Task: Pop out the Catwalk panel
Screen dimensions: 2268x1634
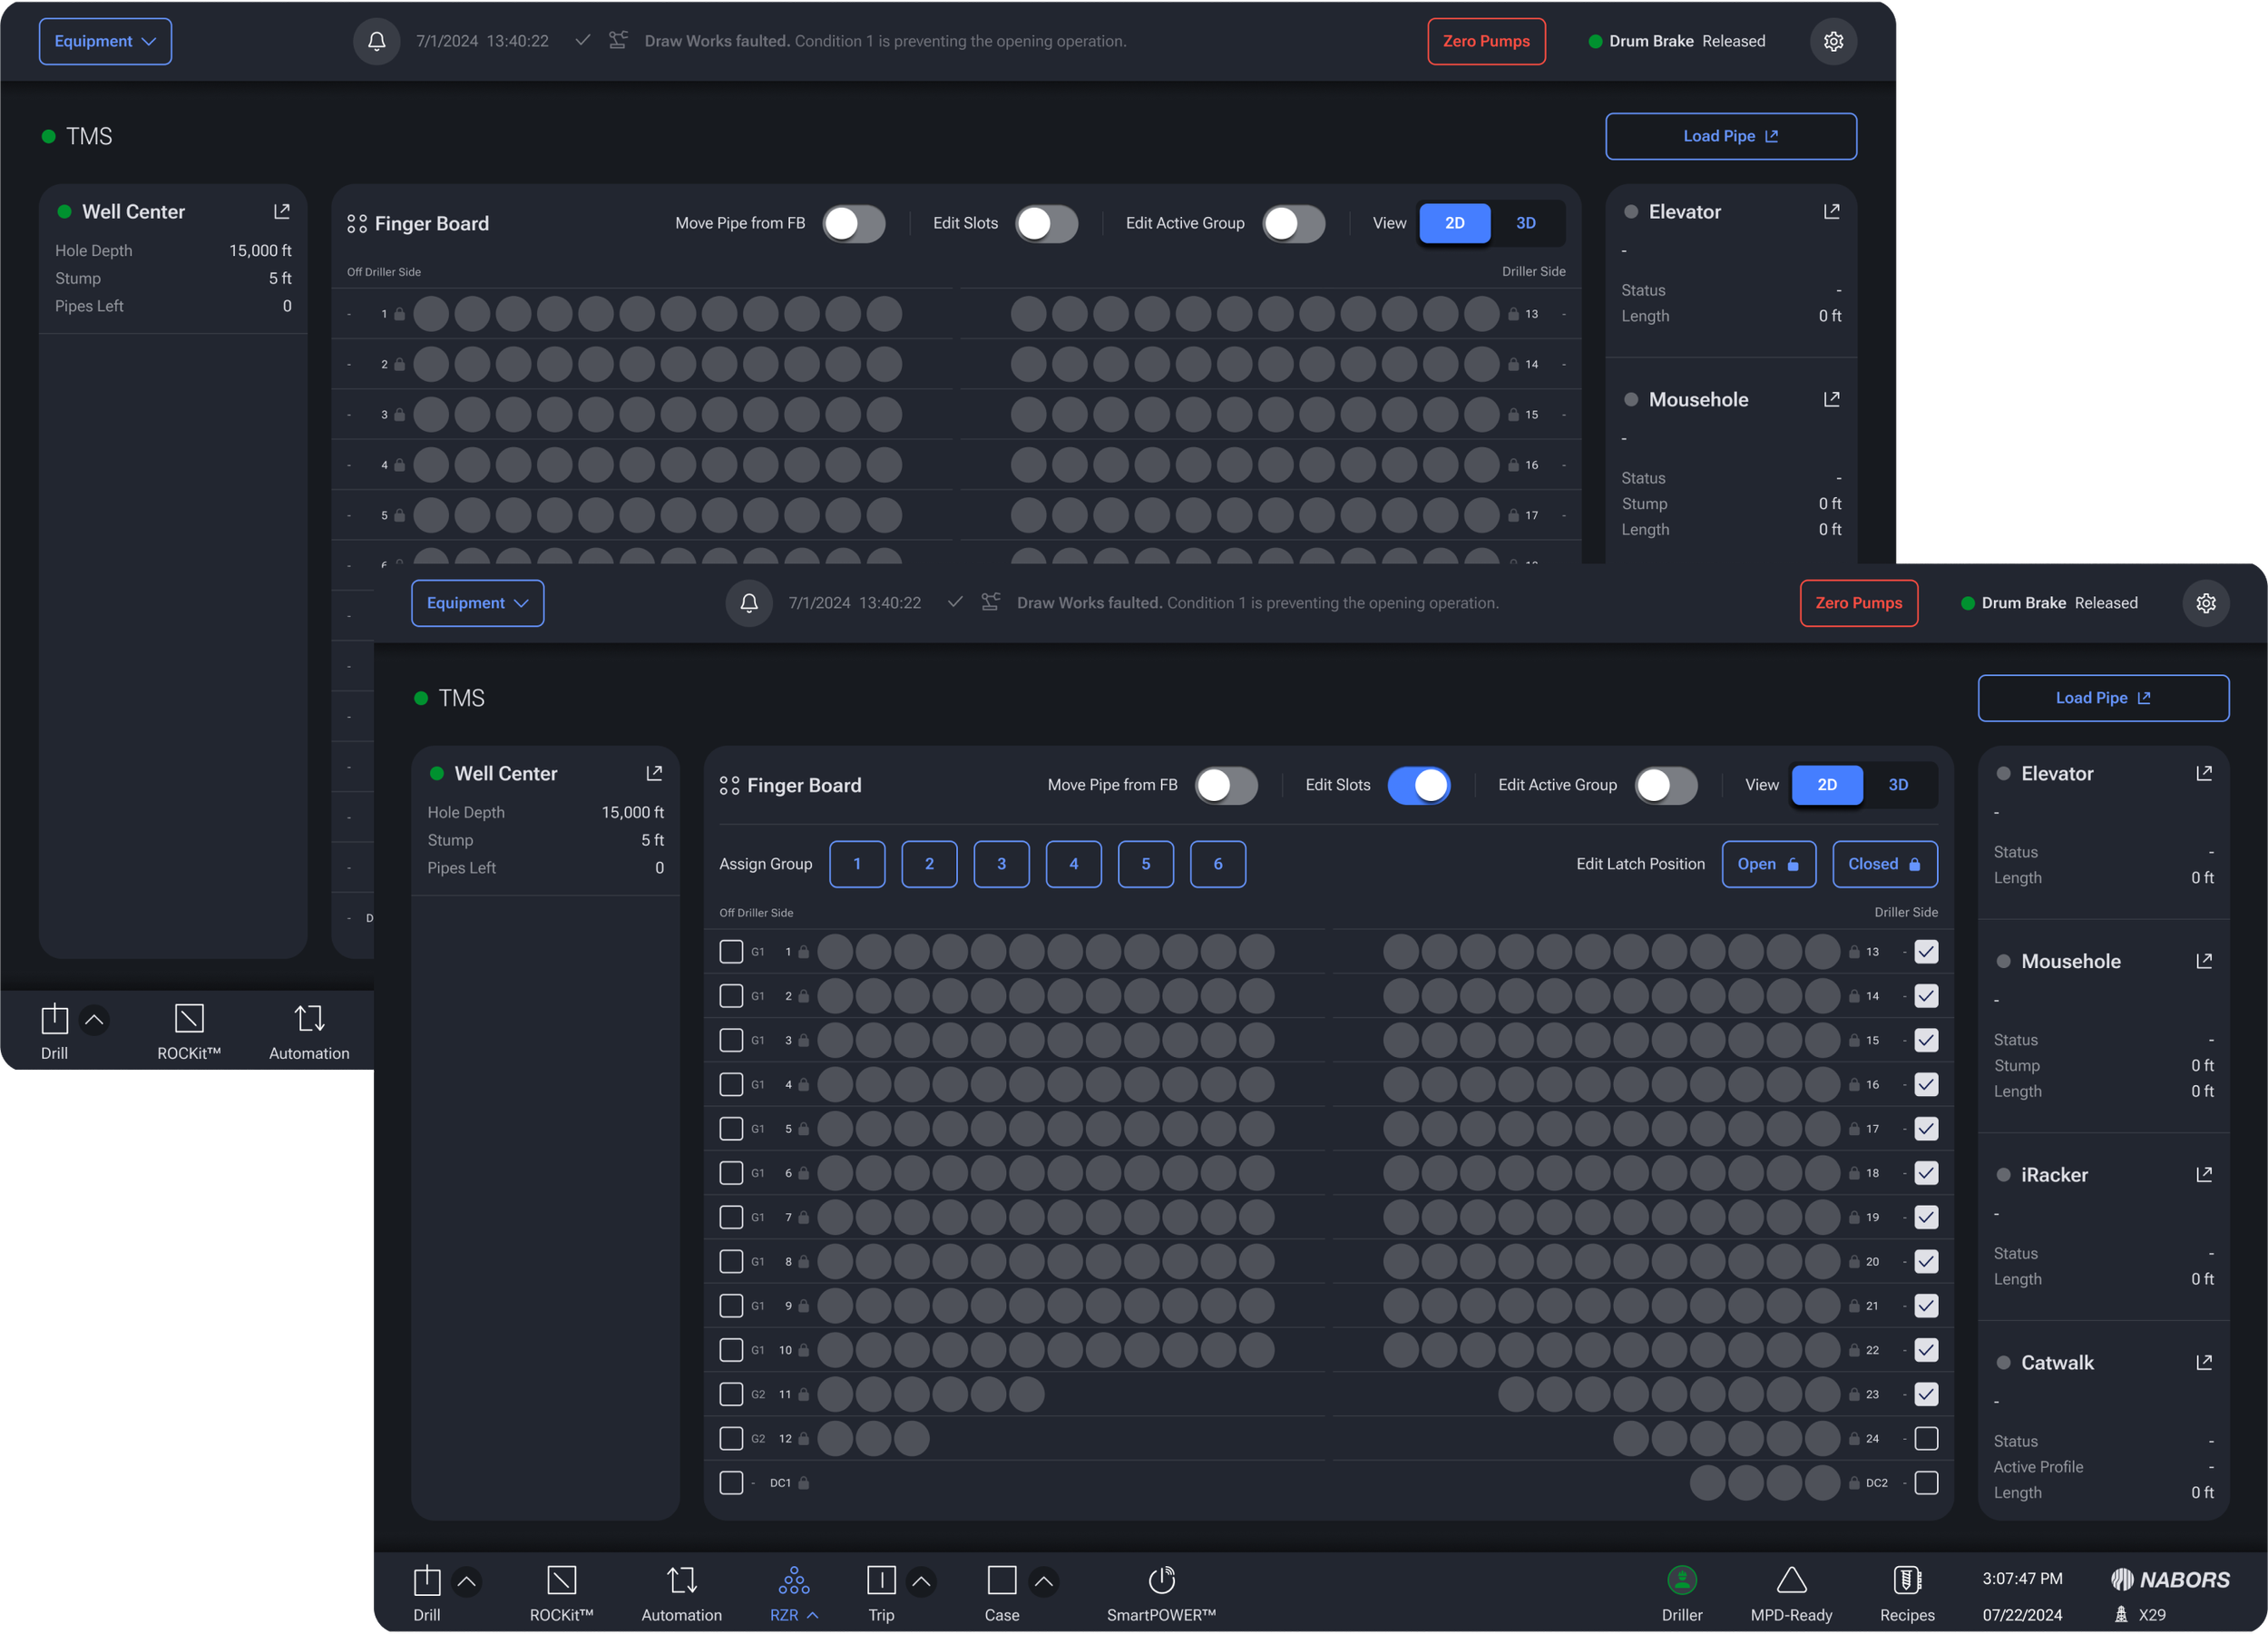Action: point(2203,1362)
